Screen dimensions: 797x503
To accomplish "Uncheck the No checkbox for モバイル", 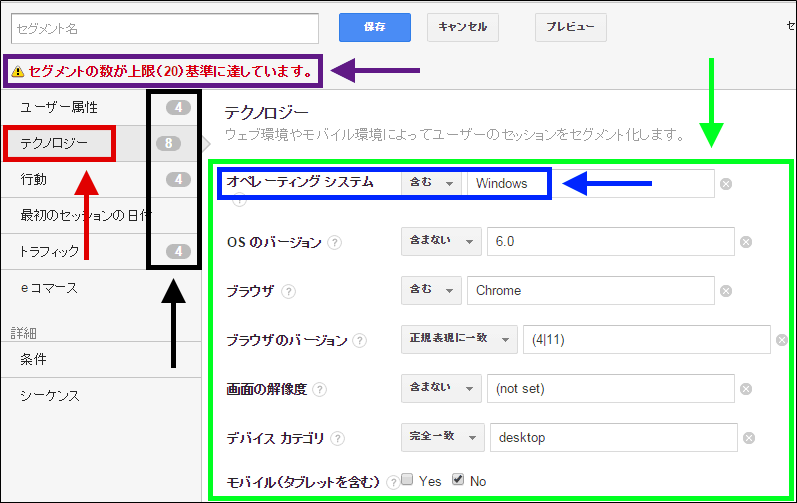I will click(458, 480).
